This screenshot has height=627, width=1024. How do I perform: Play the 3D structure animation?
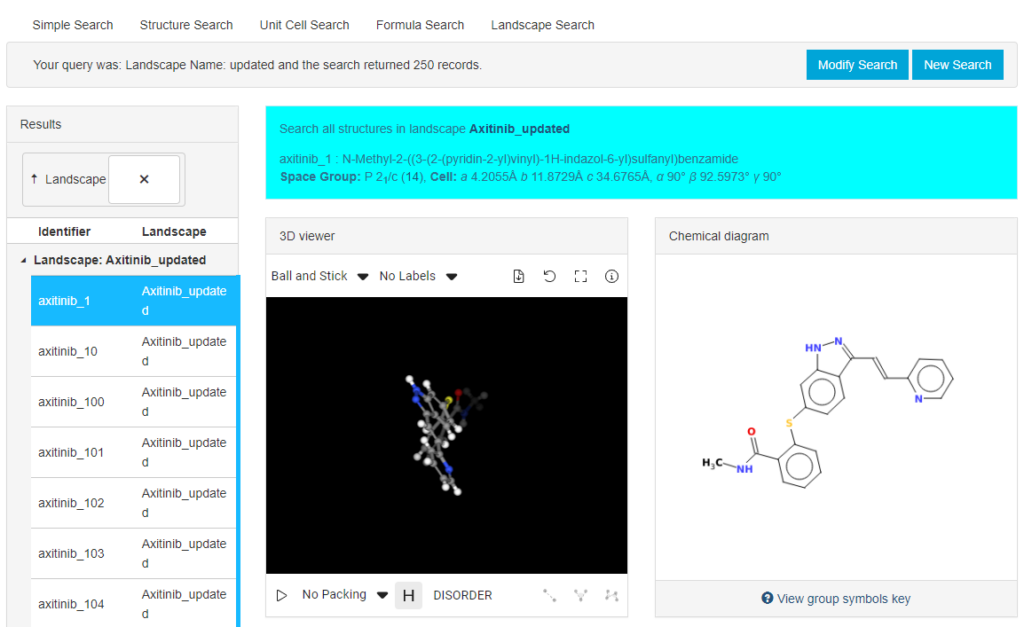[282, 595]
